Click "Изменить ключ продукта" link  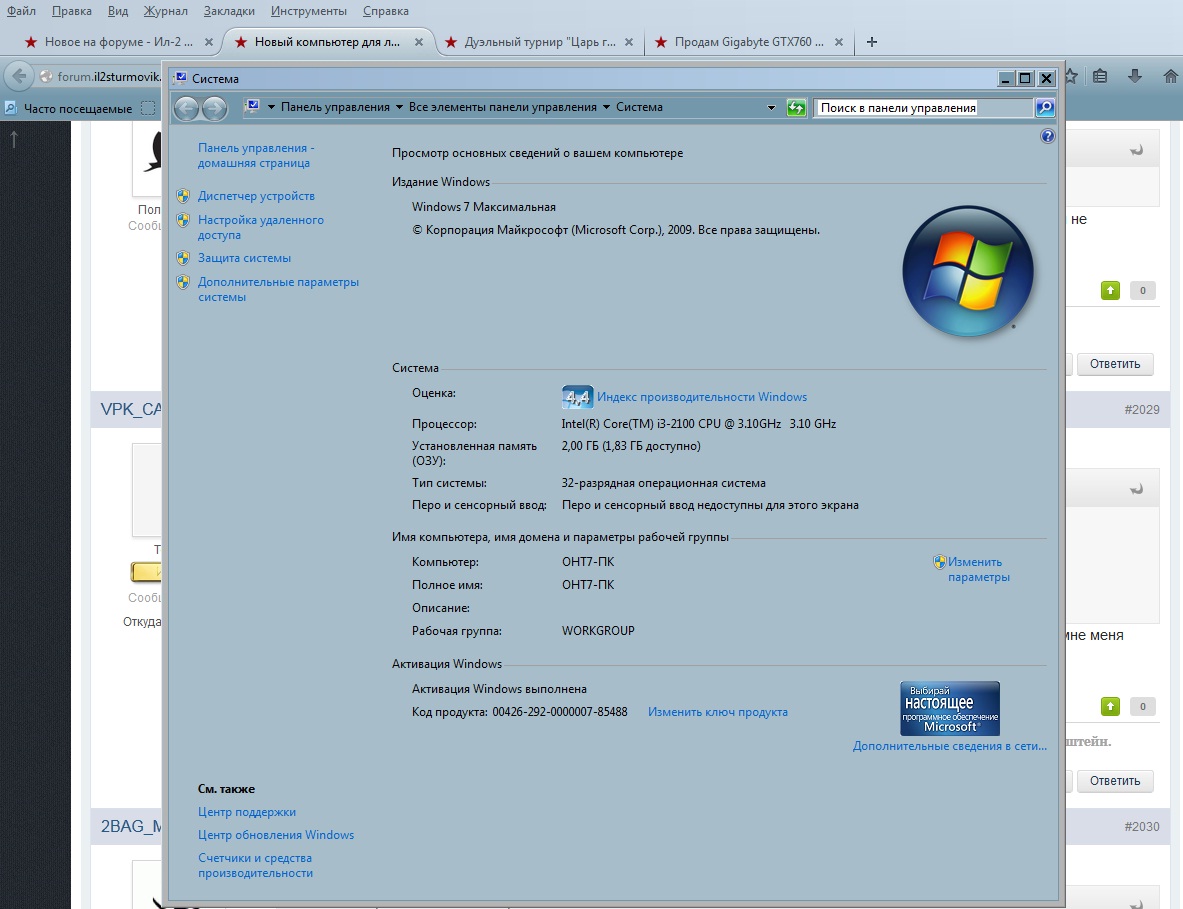point(717,712)
